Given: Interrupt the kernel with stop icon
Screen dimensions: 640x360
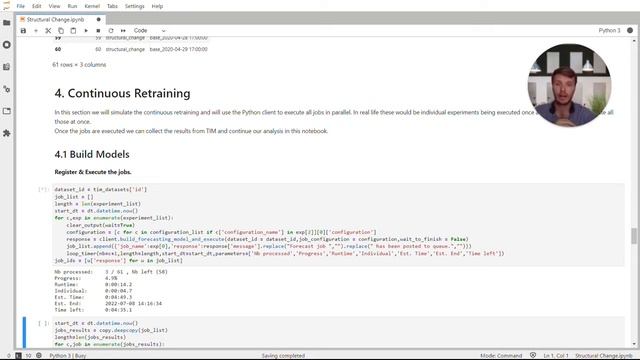Looking at the screenshot, I should 98,31.
